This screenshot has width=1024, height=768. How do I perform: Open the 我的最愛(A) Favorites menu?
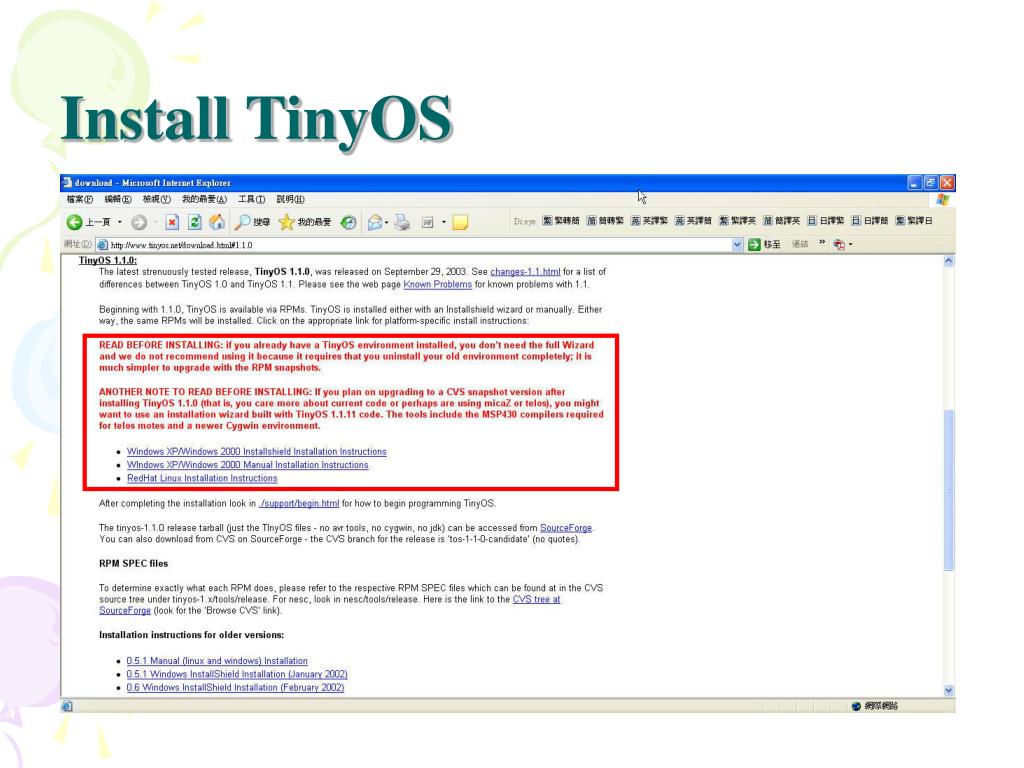(x=204, y=199)
